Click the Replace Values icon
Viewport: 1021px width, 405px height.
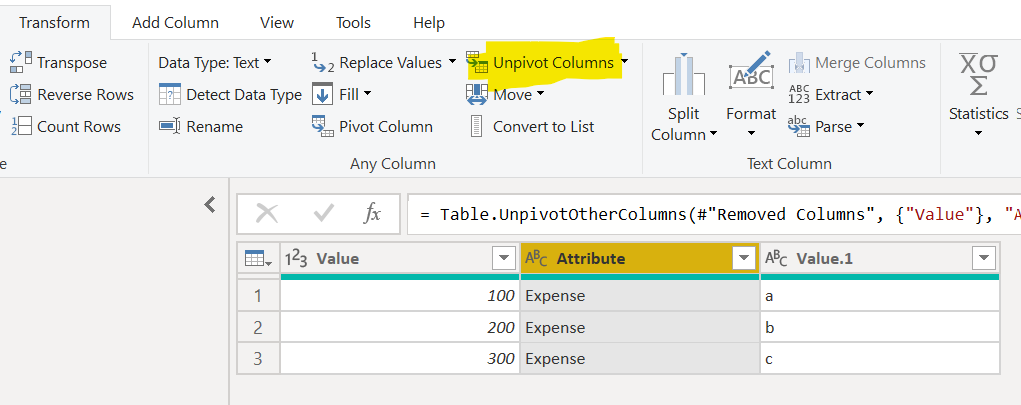[323, 63]
